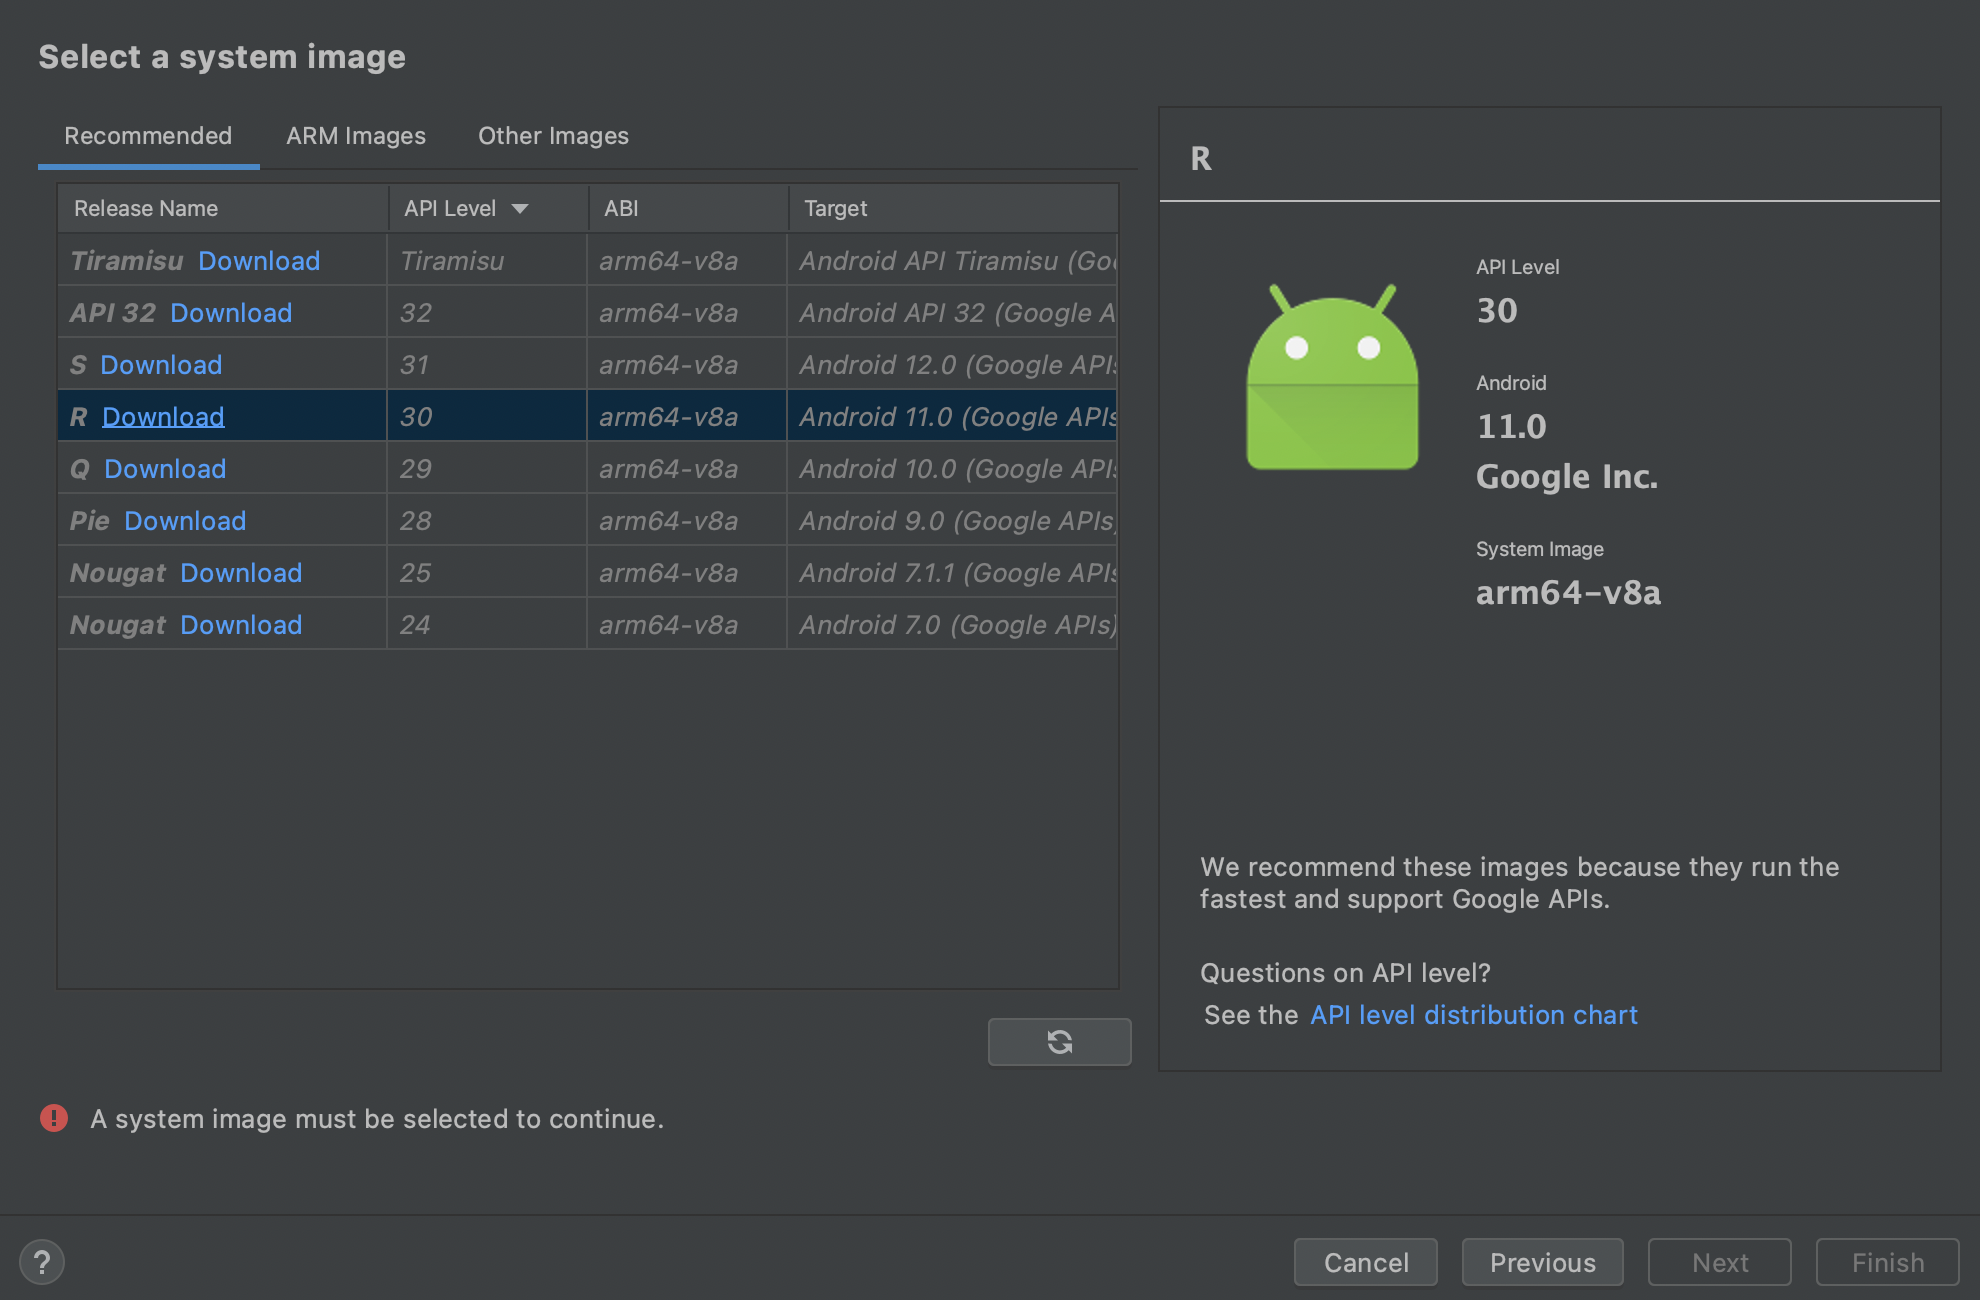Select the Android 10.0 target cell
1980x1300 pixels.
click(953, 469)
